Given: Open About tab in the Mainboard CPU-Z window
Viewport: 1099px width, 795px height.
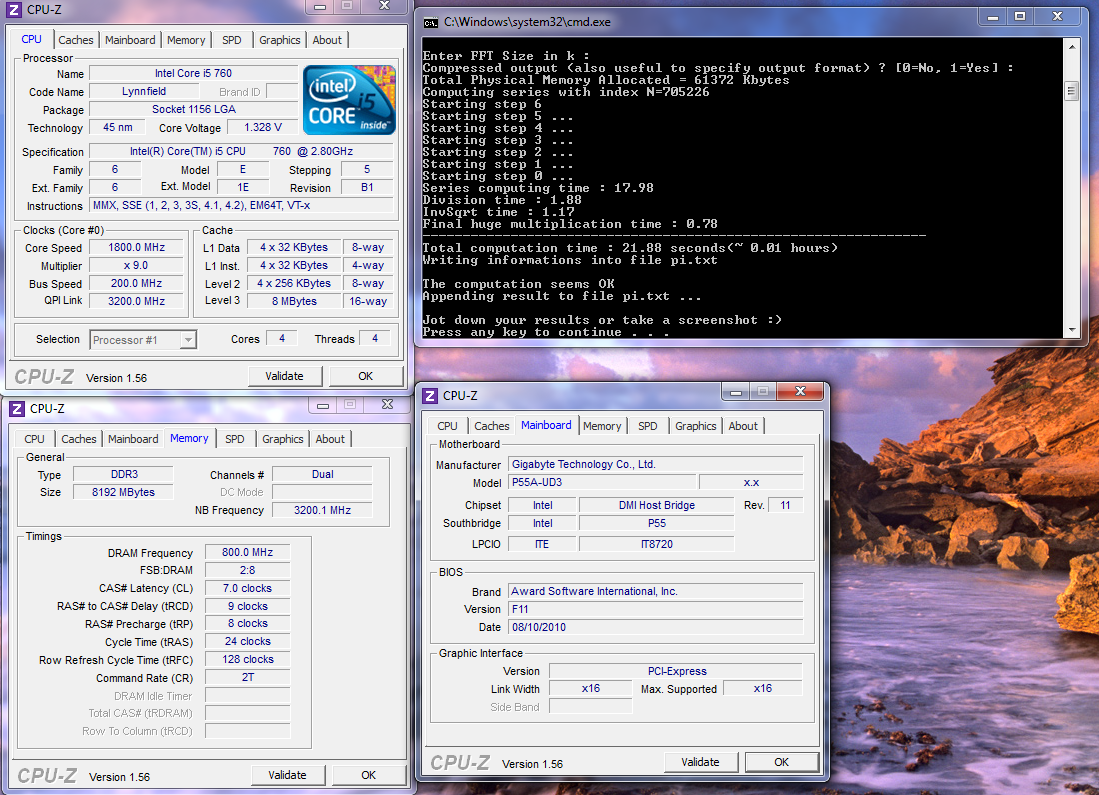Looking at the screenshot, I should (743, 426).
